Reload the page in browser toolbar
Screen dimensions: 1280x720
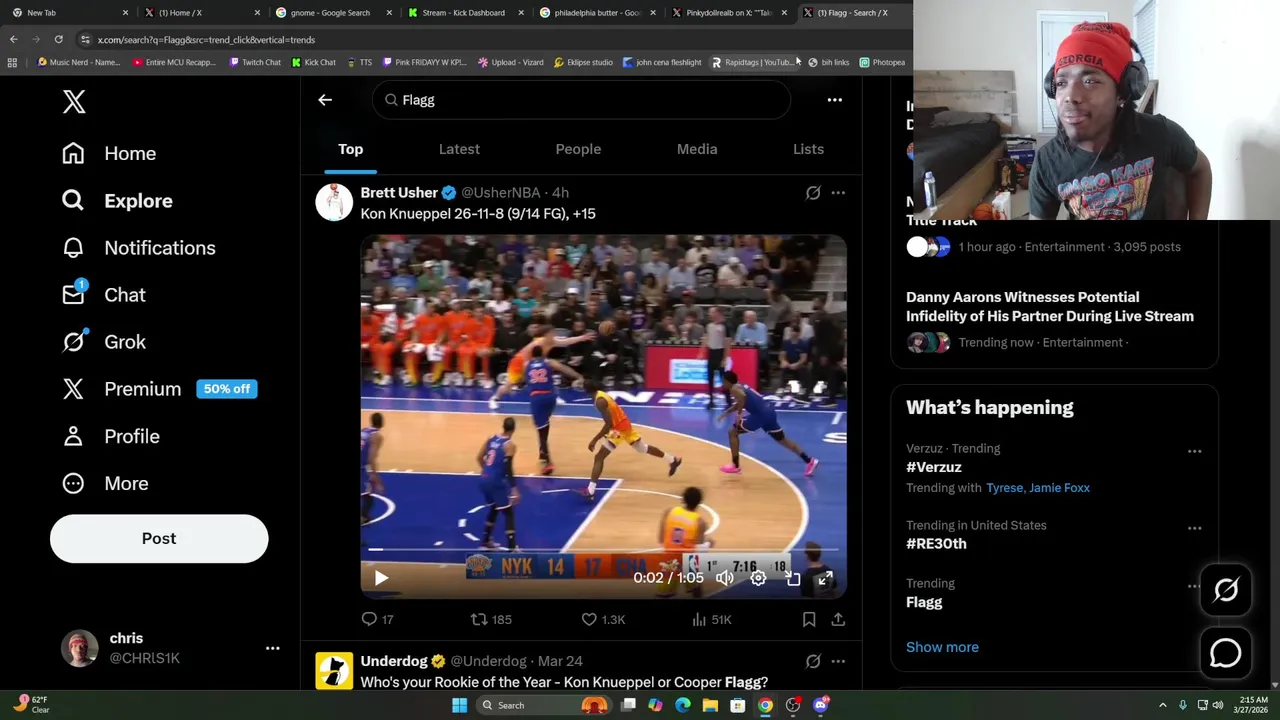(58, 39)
